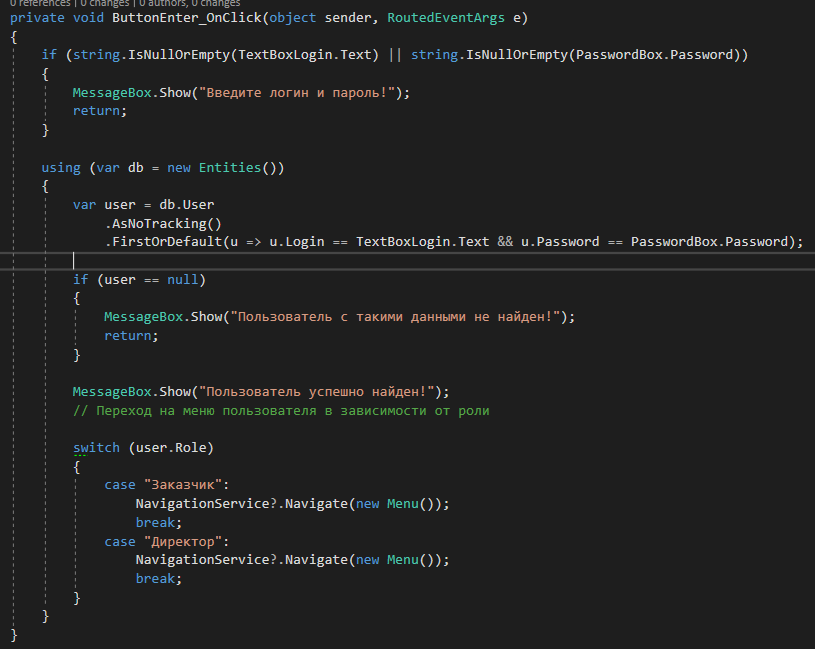Screen dimensions: 815x649
Task: Click PasswordBox.Password at the end of the FirstOrDefault line
Action: pyautogui.click(x=709, y=242)
